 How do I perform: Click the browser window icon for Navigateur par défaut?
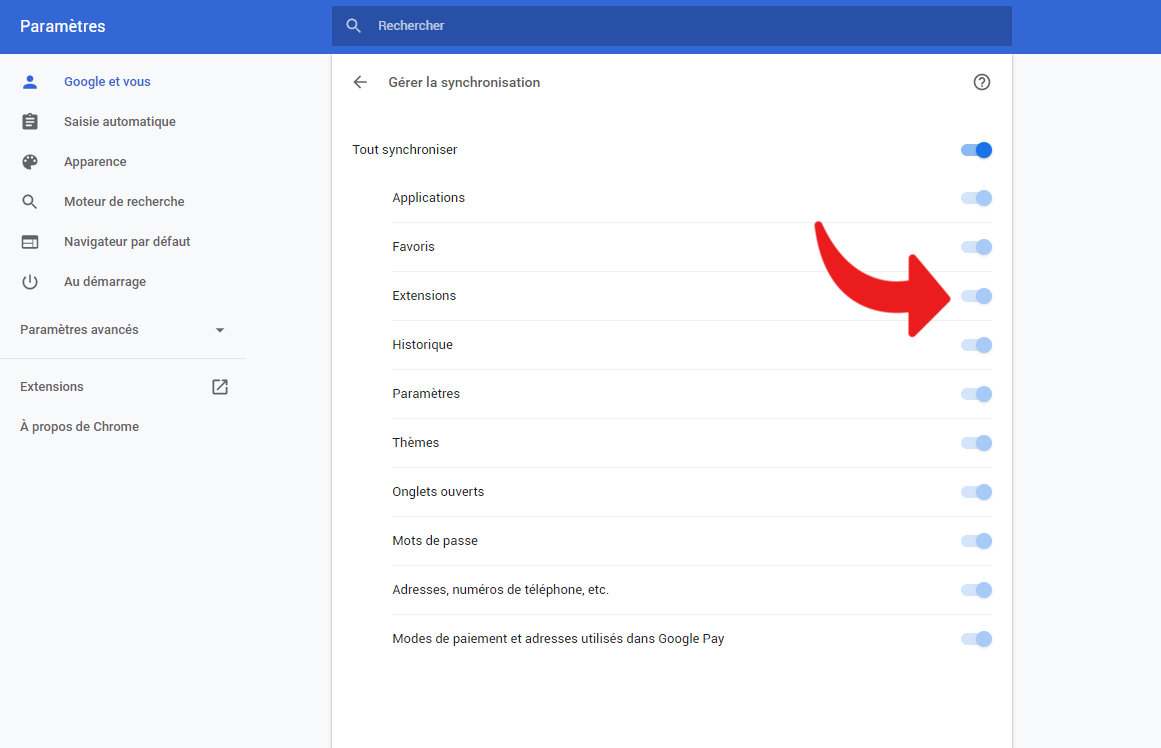(30, 241)
